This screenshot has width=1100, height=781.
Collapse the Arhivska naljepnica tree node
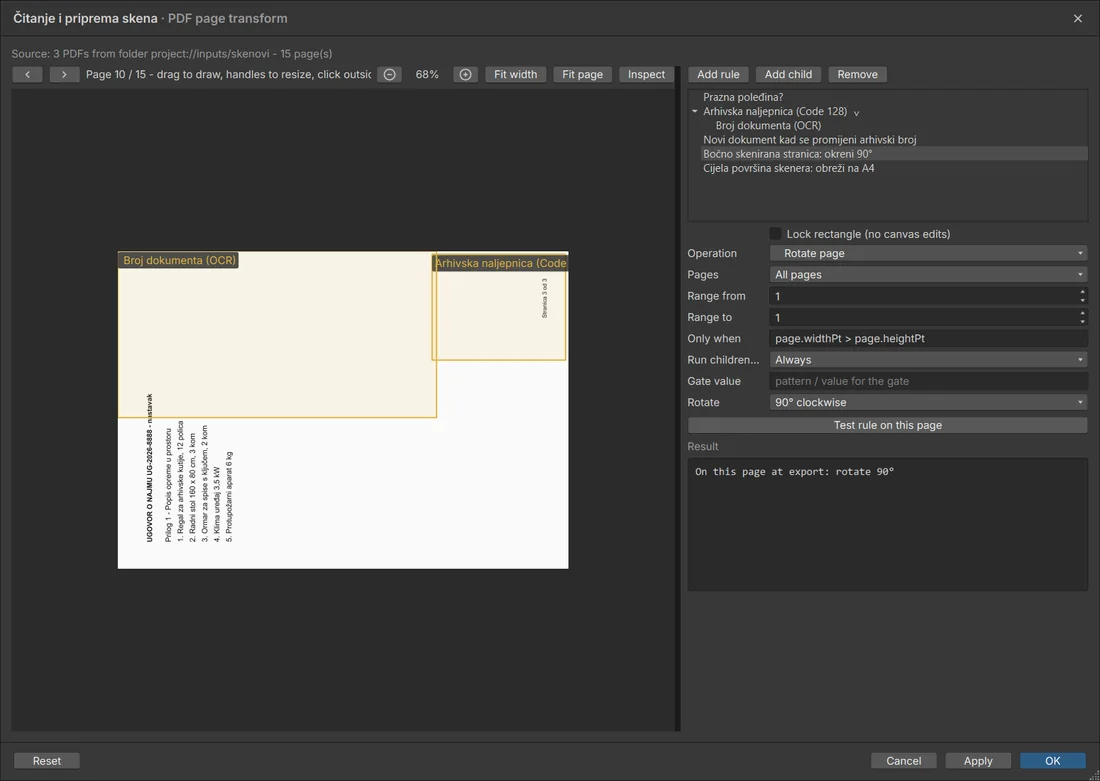click(695, 111)
